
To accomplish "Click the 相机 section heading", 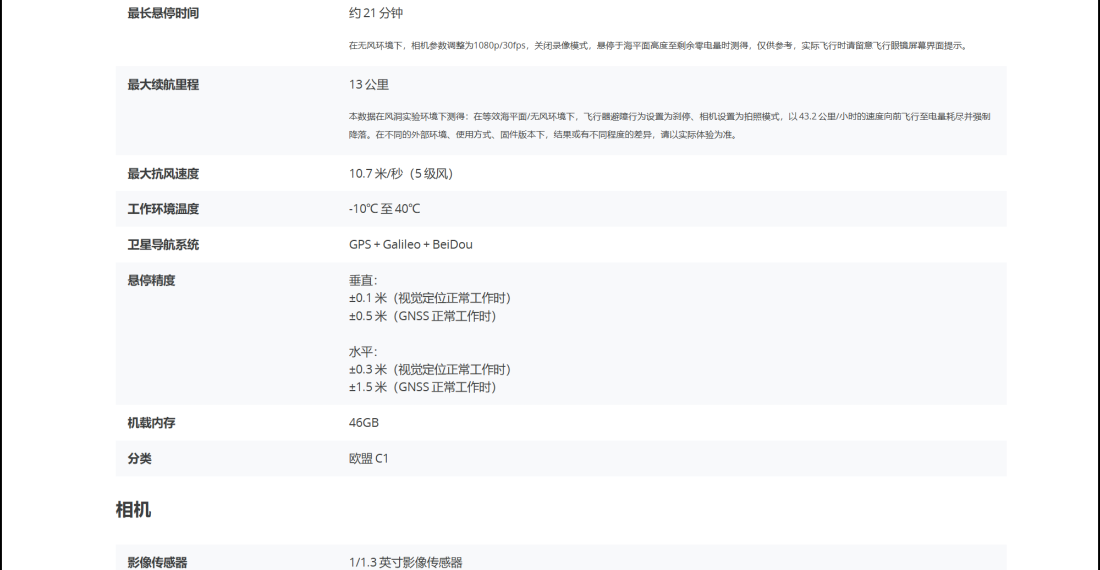I will click(x=133, y=510).
